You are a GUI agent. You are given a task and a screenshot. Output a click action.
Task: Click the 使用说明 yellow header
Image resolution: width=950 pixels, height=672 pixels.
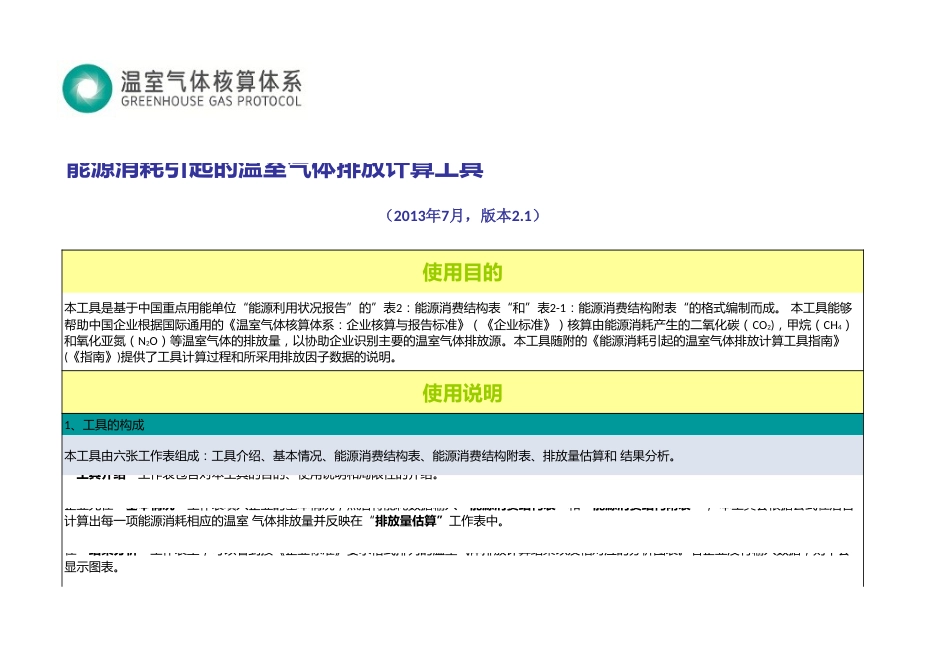click(462, 393)
